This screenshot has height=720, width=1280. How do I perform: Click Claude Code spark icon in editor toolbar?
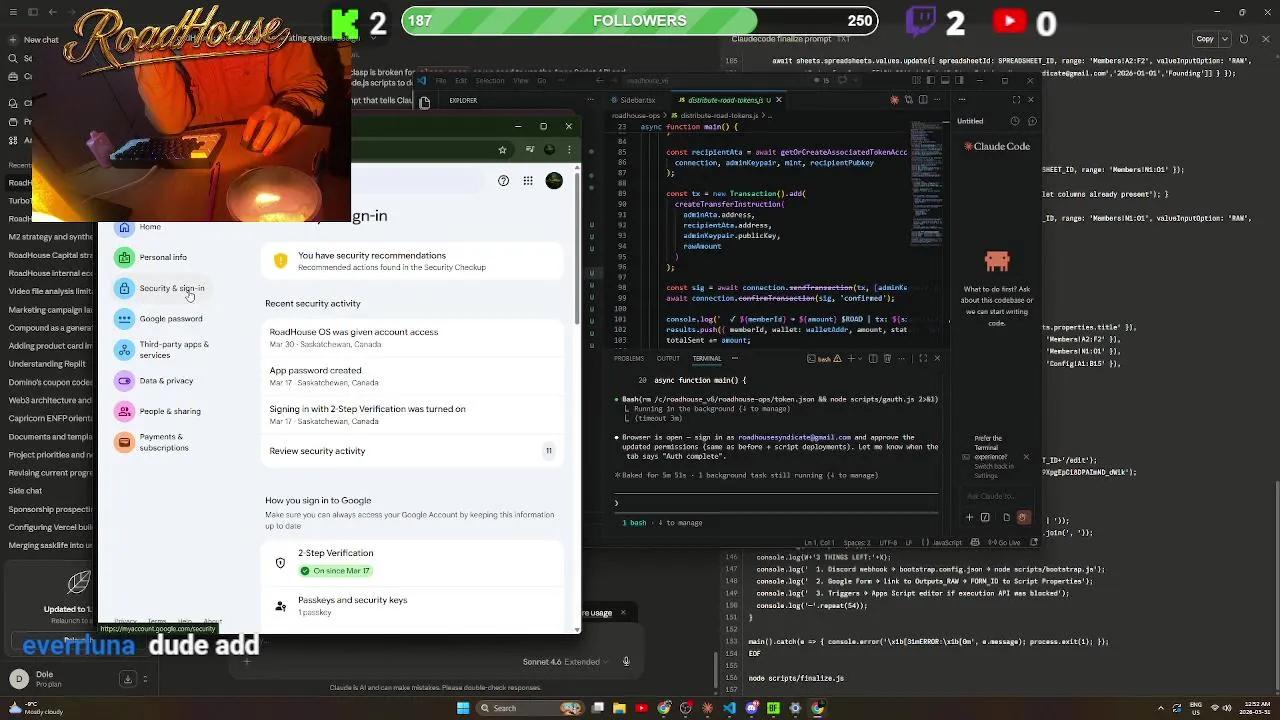(x=895, y=100)
